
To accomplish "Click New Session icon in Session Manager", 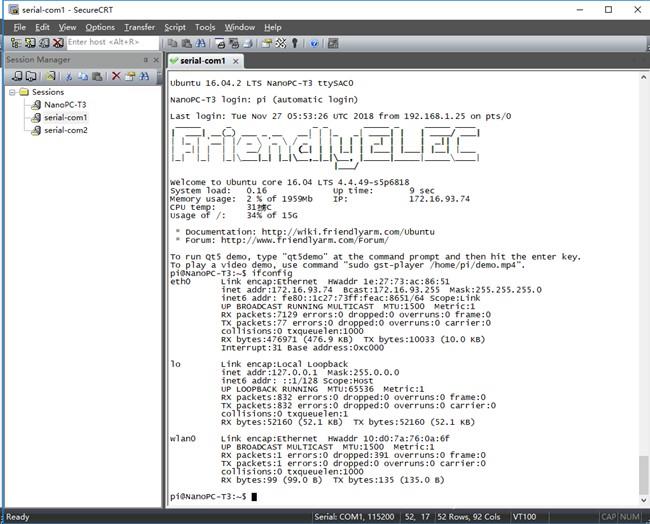I will (51, 76).
